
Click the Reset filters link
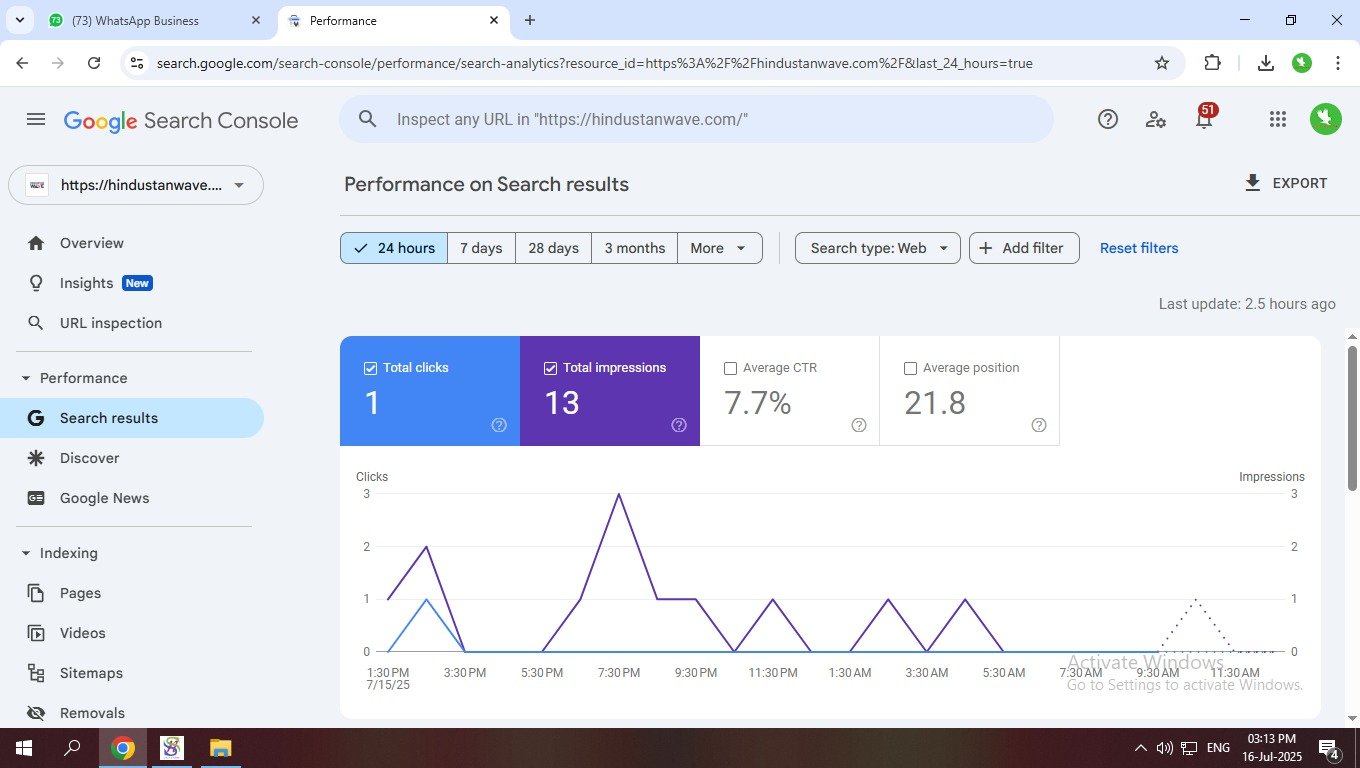coord(1139,248)
